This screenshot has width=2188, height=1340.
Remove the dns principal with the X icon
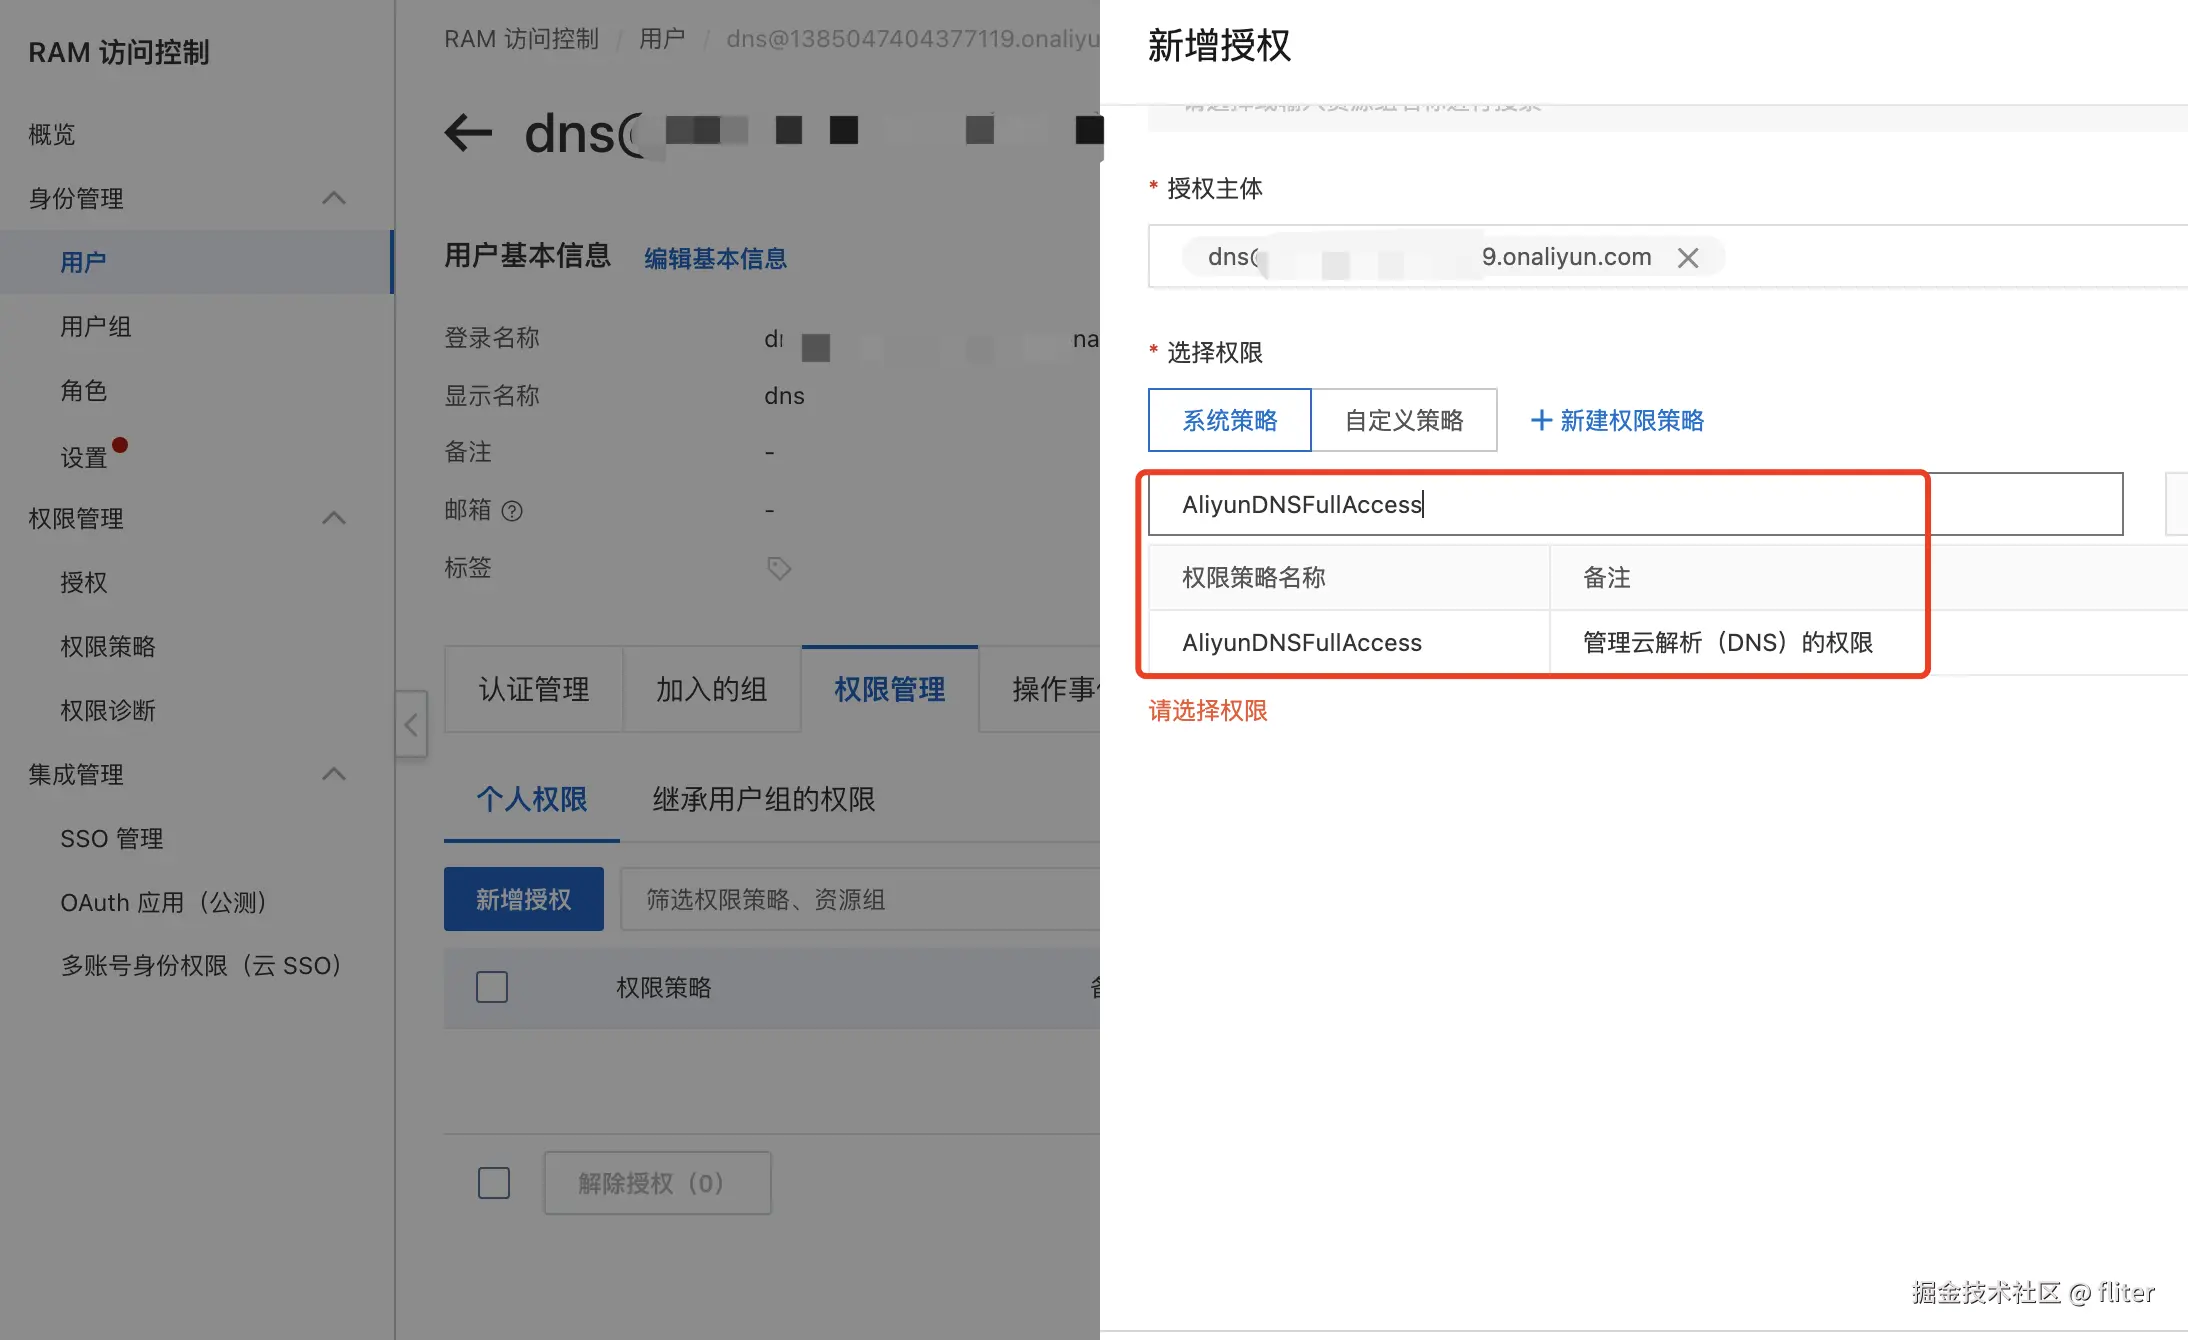[1688, 258]
